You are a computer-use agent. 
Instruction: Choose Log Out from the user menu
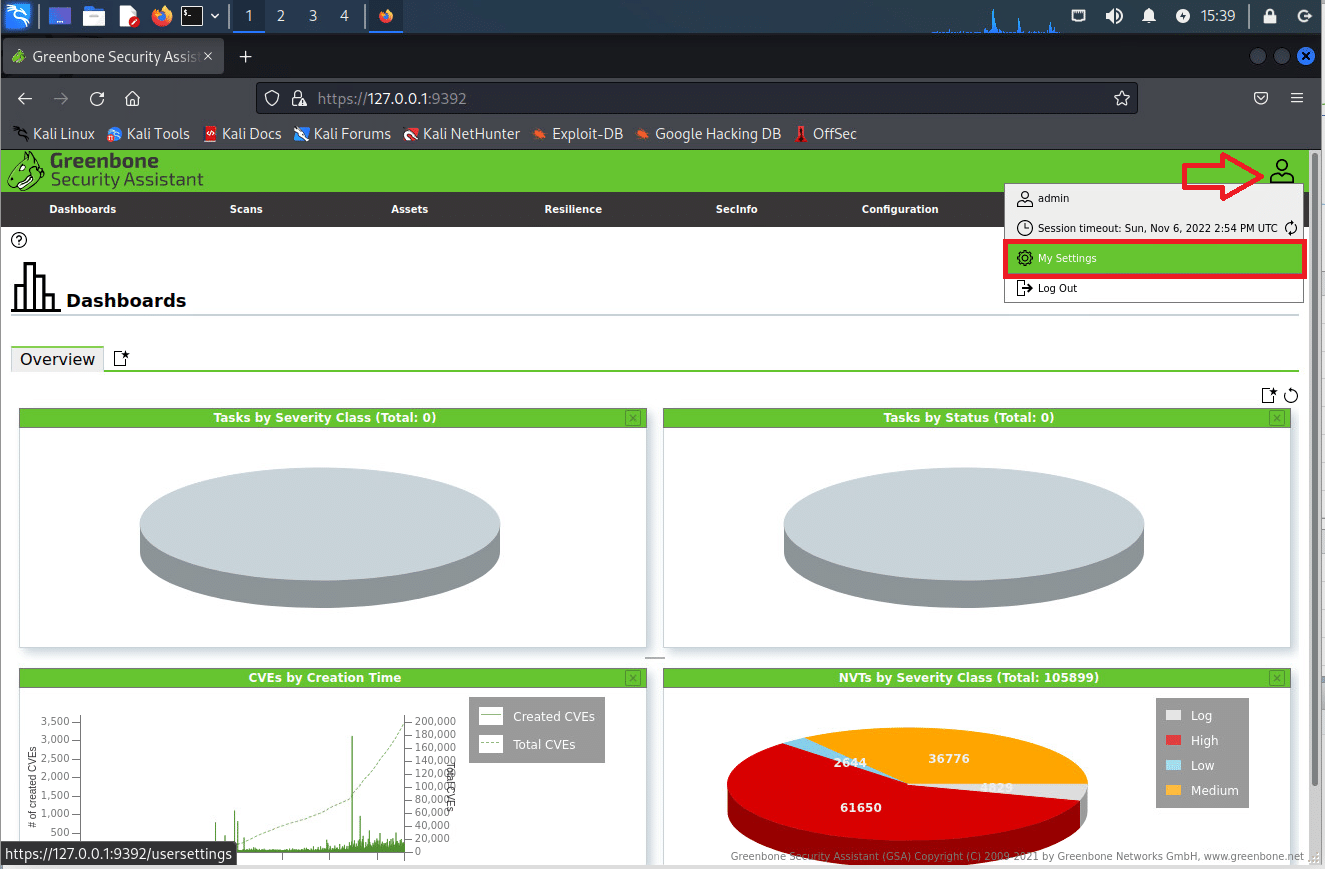(1155, 288)
